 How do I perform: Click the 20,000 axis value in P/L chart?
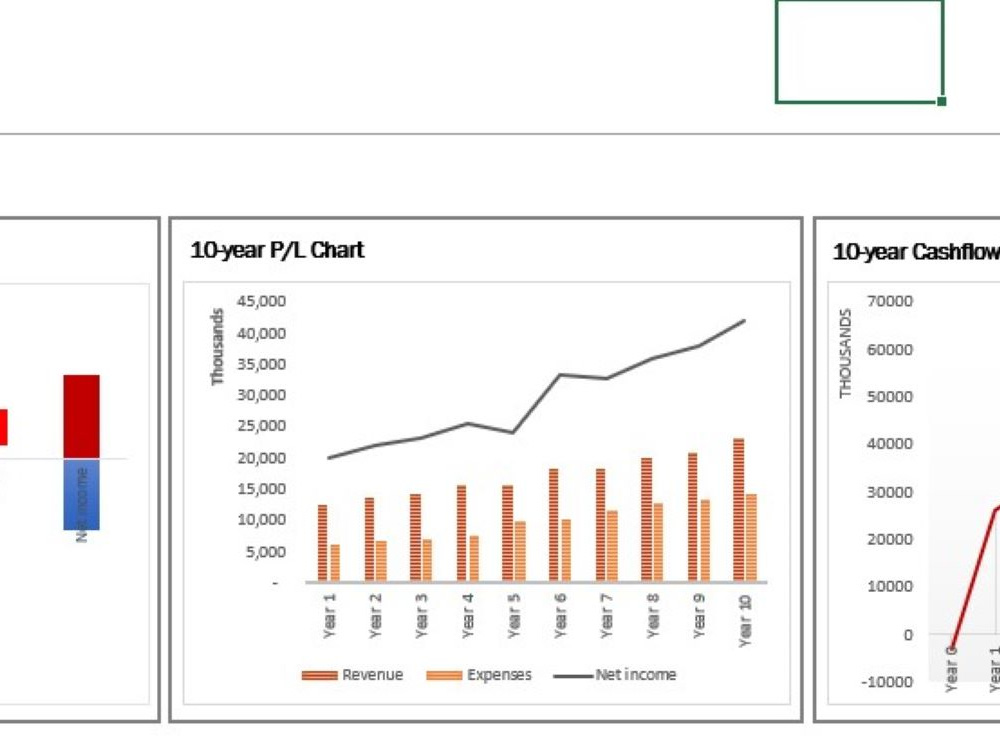coord(261,458)
